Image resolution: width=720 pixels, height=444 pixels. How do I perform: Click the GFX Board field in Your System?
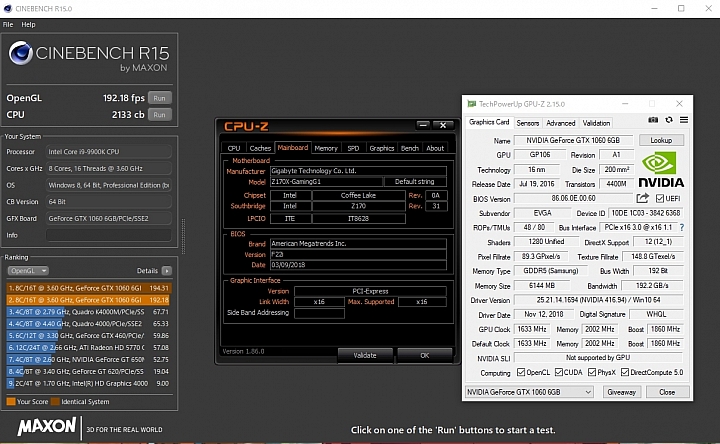(x=109, y=219)
